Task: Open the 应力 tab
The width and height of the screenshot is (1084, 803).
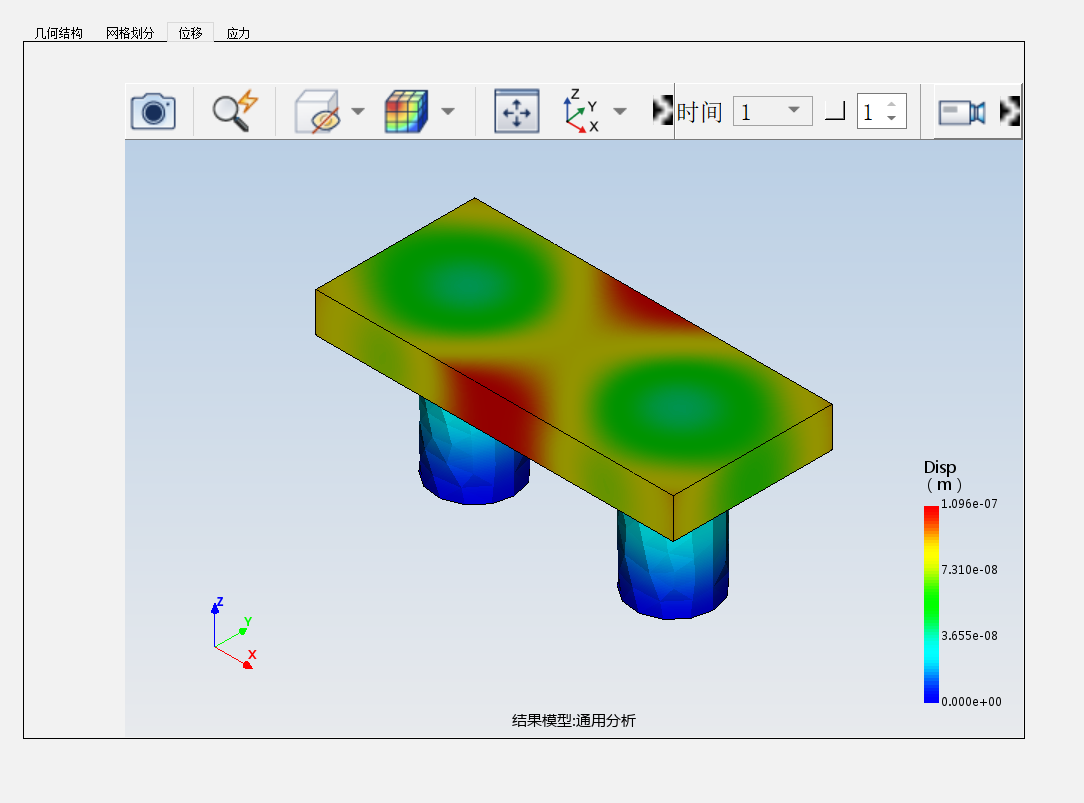Action: click(238, 33)
